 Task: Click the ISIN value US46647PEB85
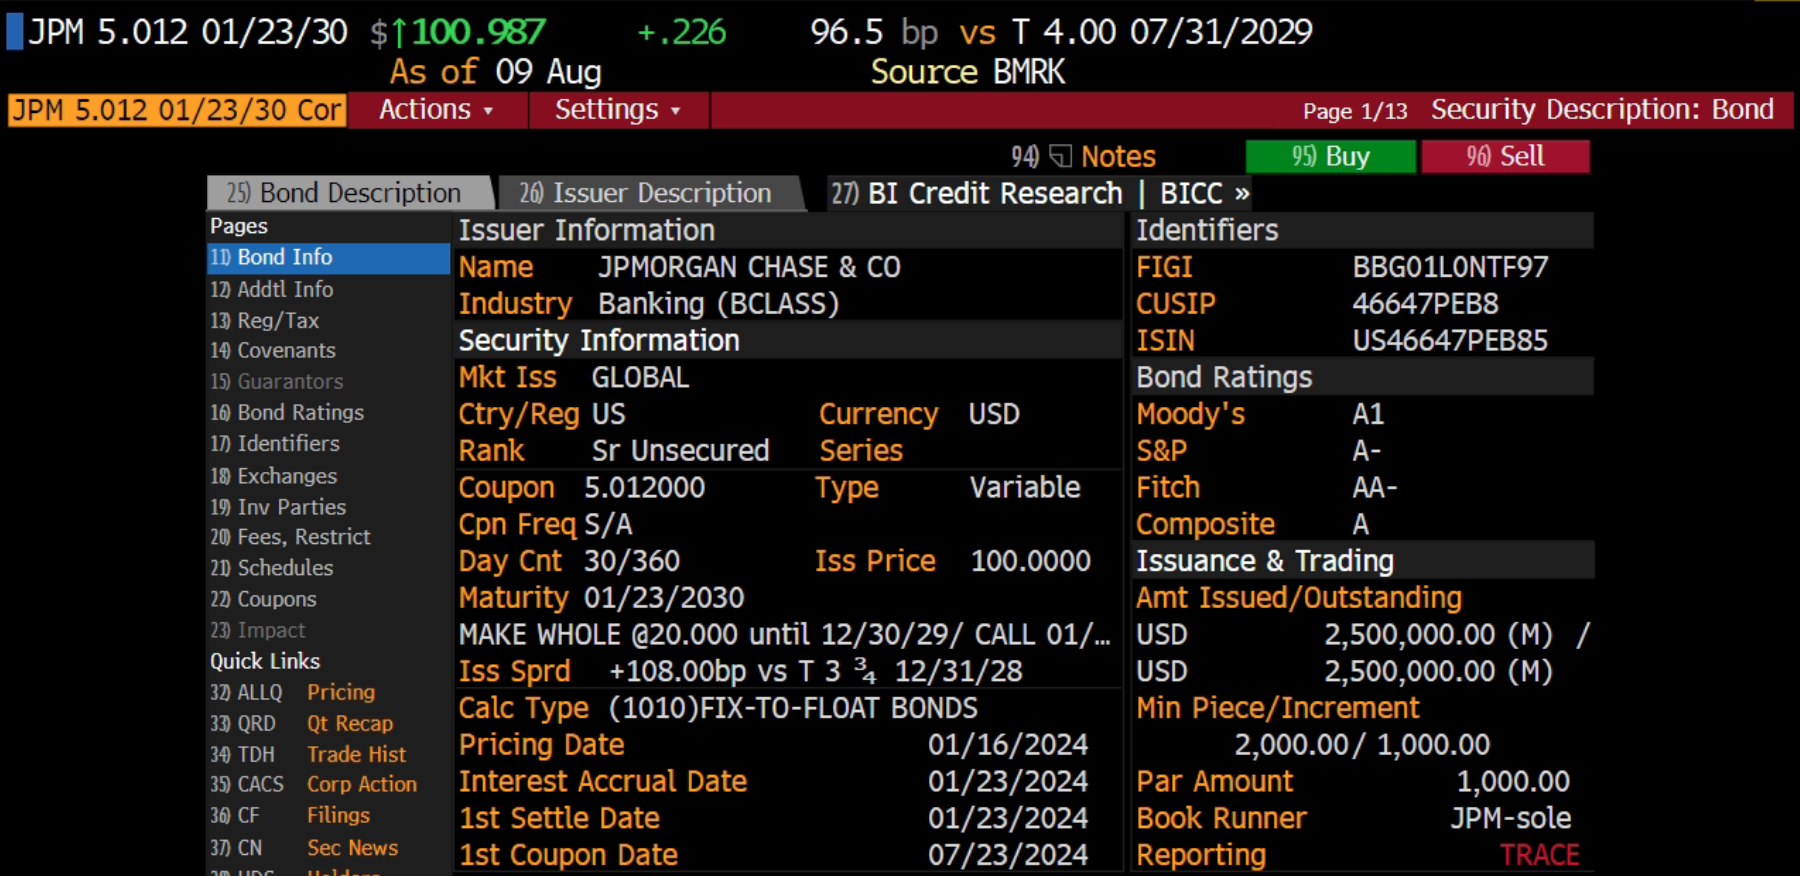[1450, 341]
